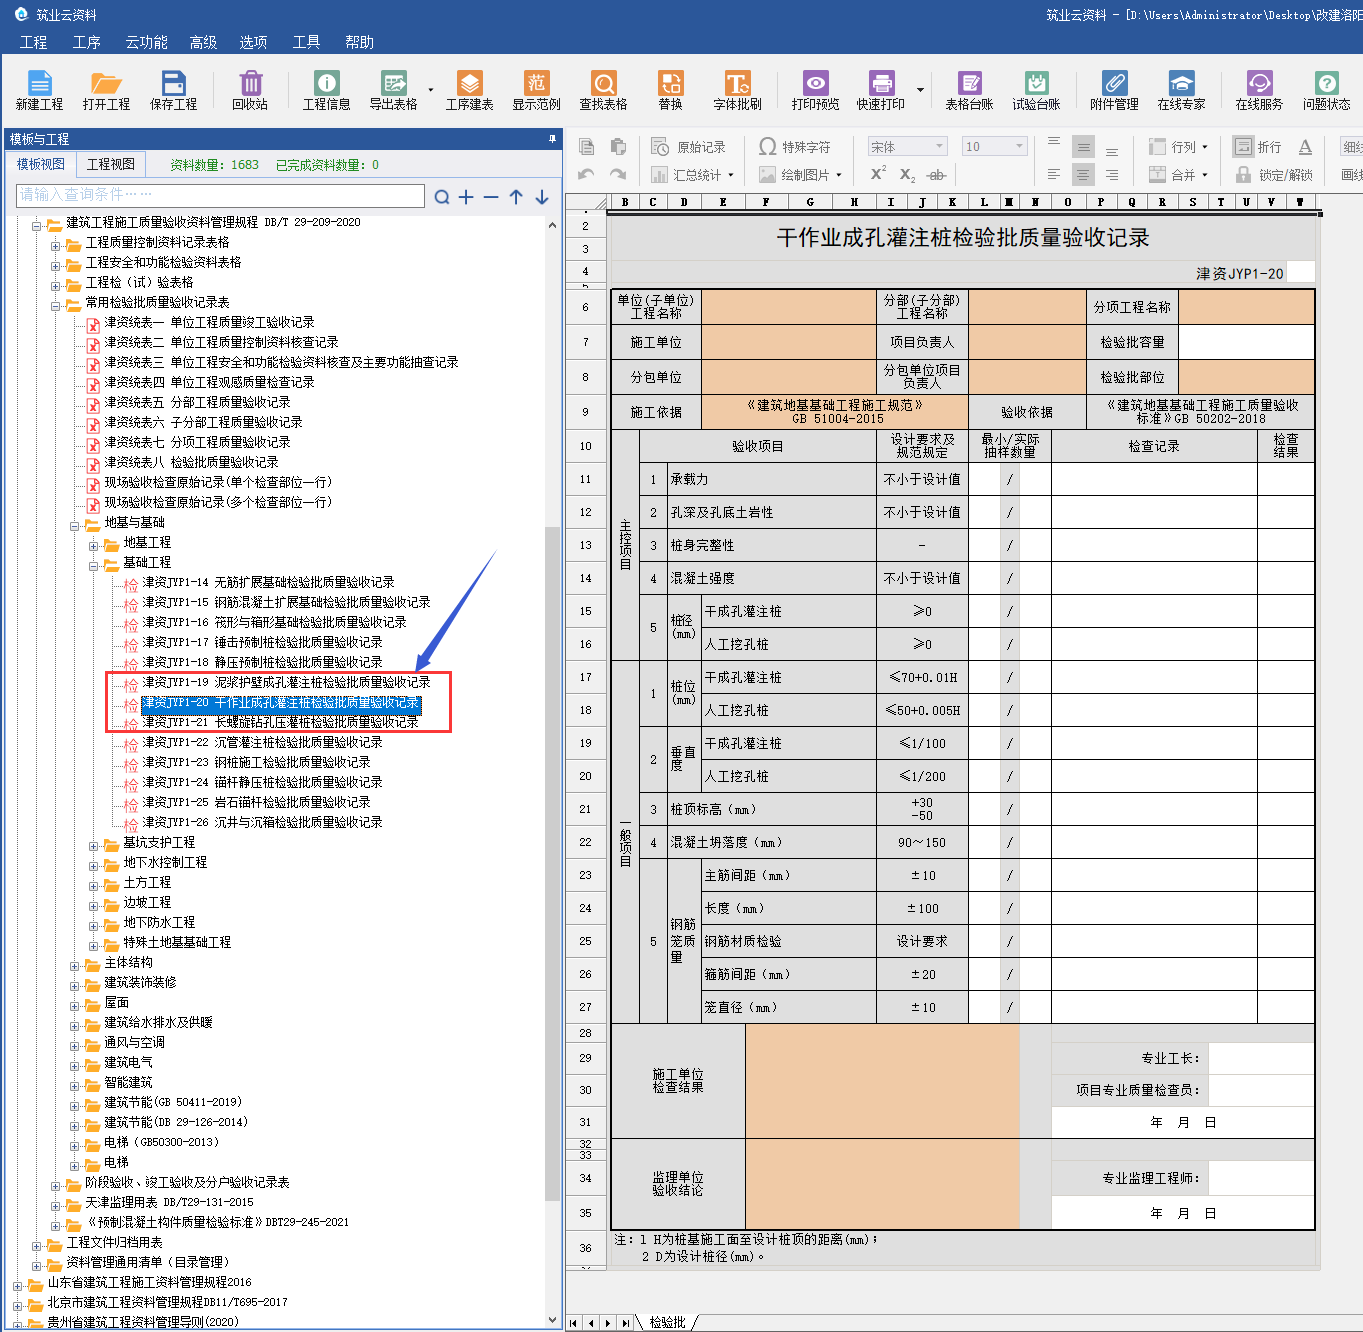Image resolution: width=1363 pixels, height=1332 pixels.
Task: Click the 在线专家 online expert icon
Action: pyautogui.click(x=1181, y=90)
